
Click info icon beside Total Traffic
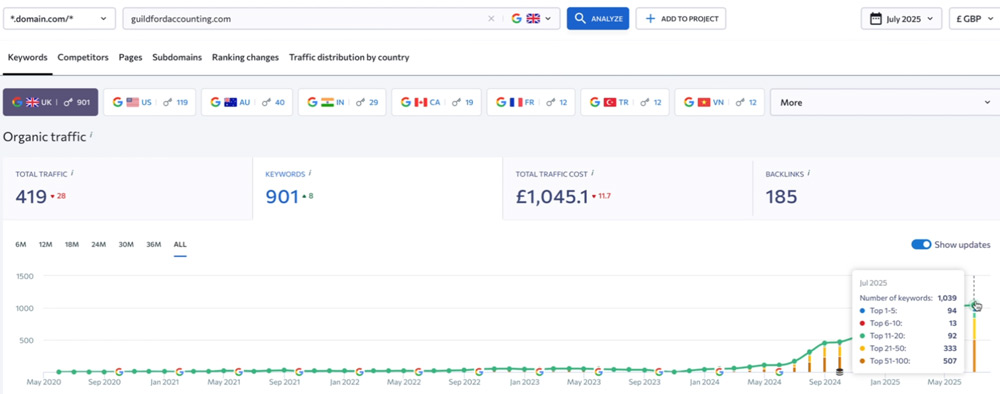(x=72, y=172)
